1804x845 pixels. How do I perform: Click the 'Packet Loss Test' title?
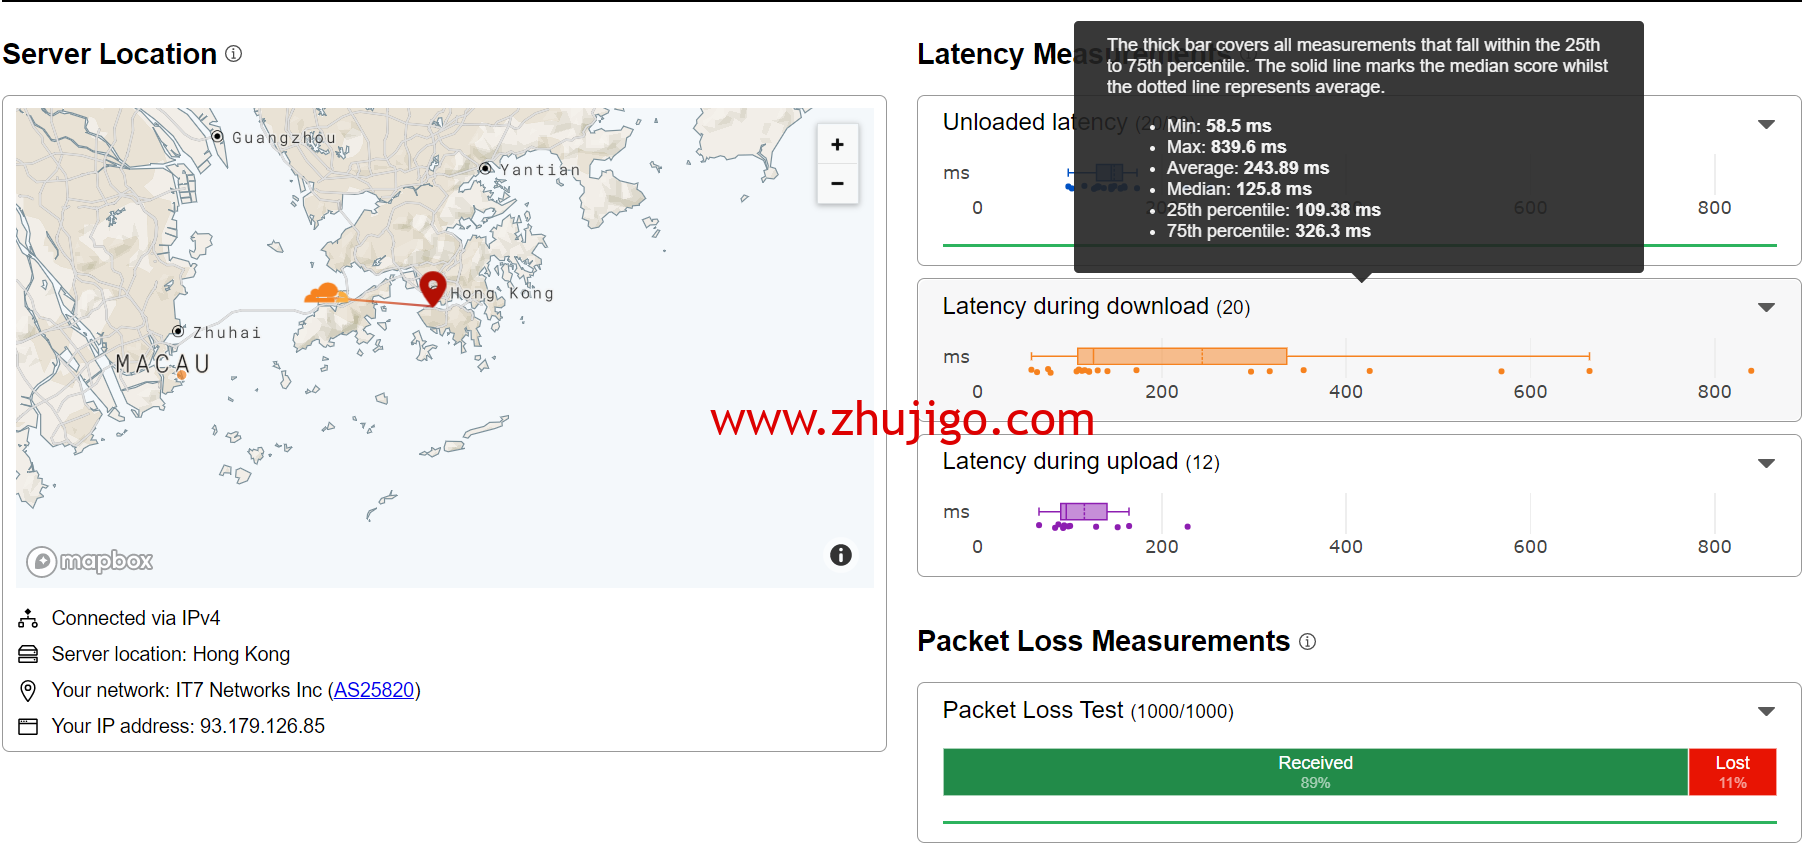pos(1033,711)
